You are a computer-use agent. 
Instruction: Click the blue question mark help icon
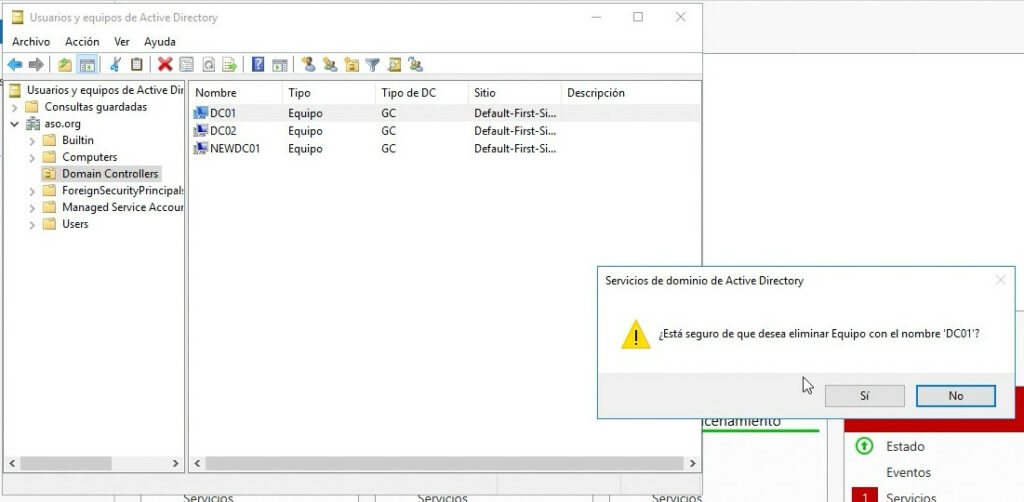click(258, 65)
